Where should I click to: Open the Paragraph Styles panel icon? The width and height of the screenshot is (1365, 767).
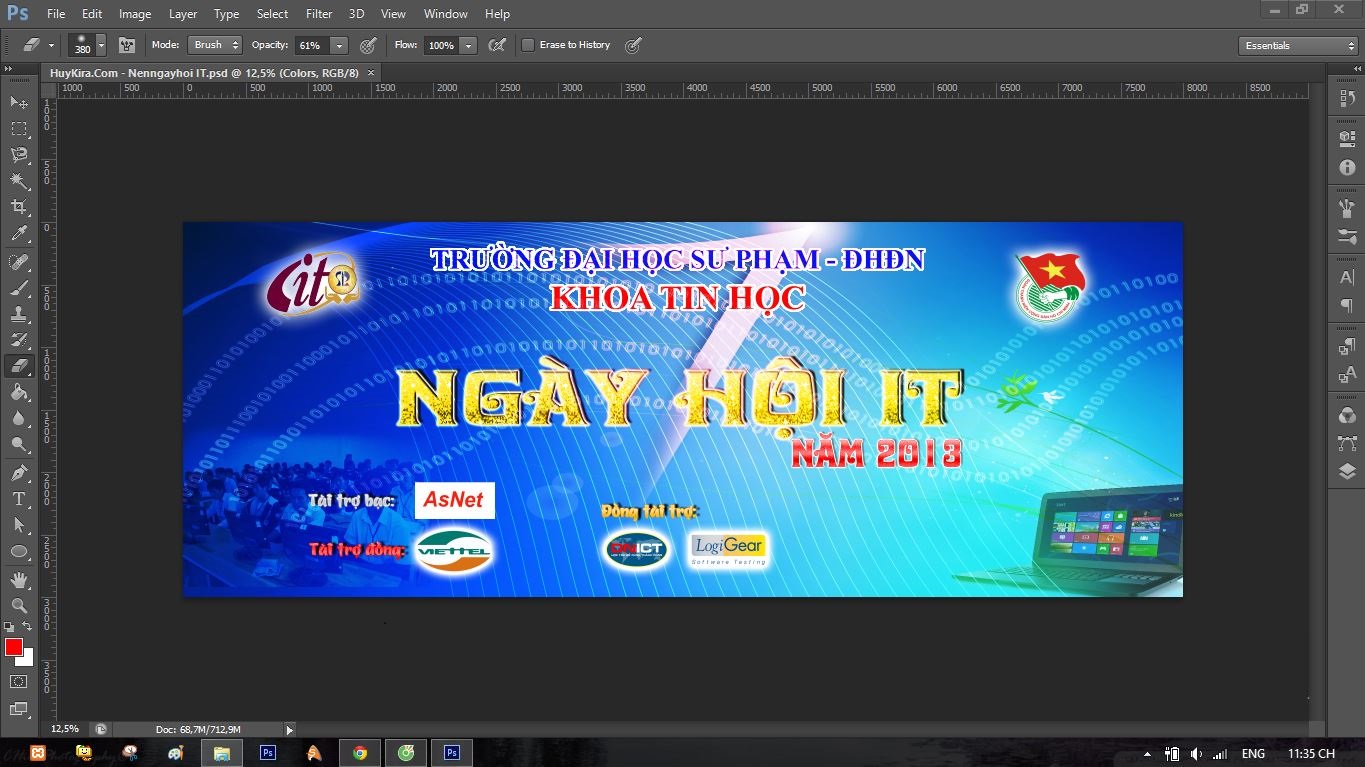tap(1347, 346)
